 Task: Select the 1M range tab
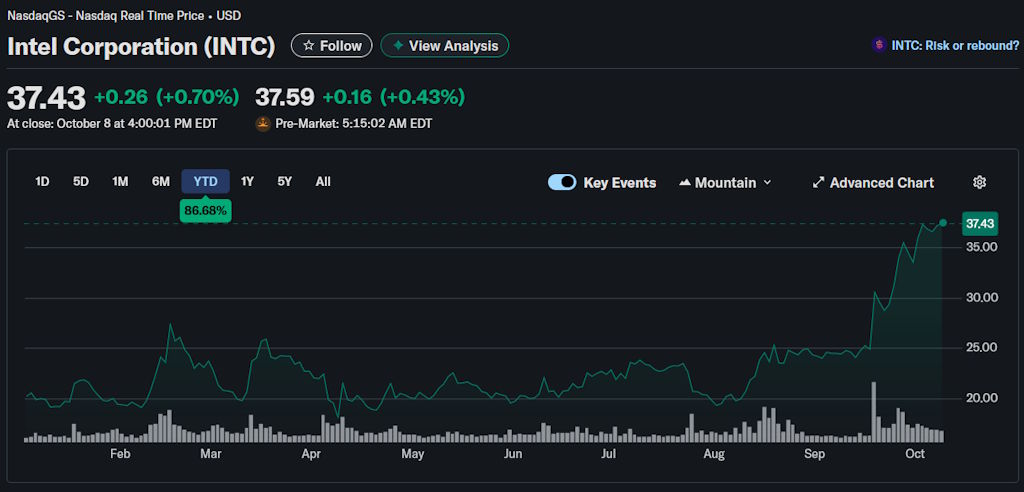click(x=120, y=181)
